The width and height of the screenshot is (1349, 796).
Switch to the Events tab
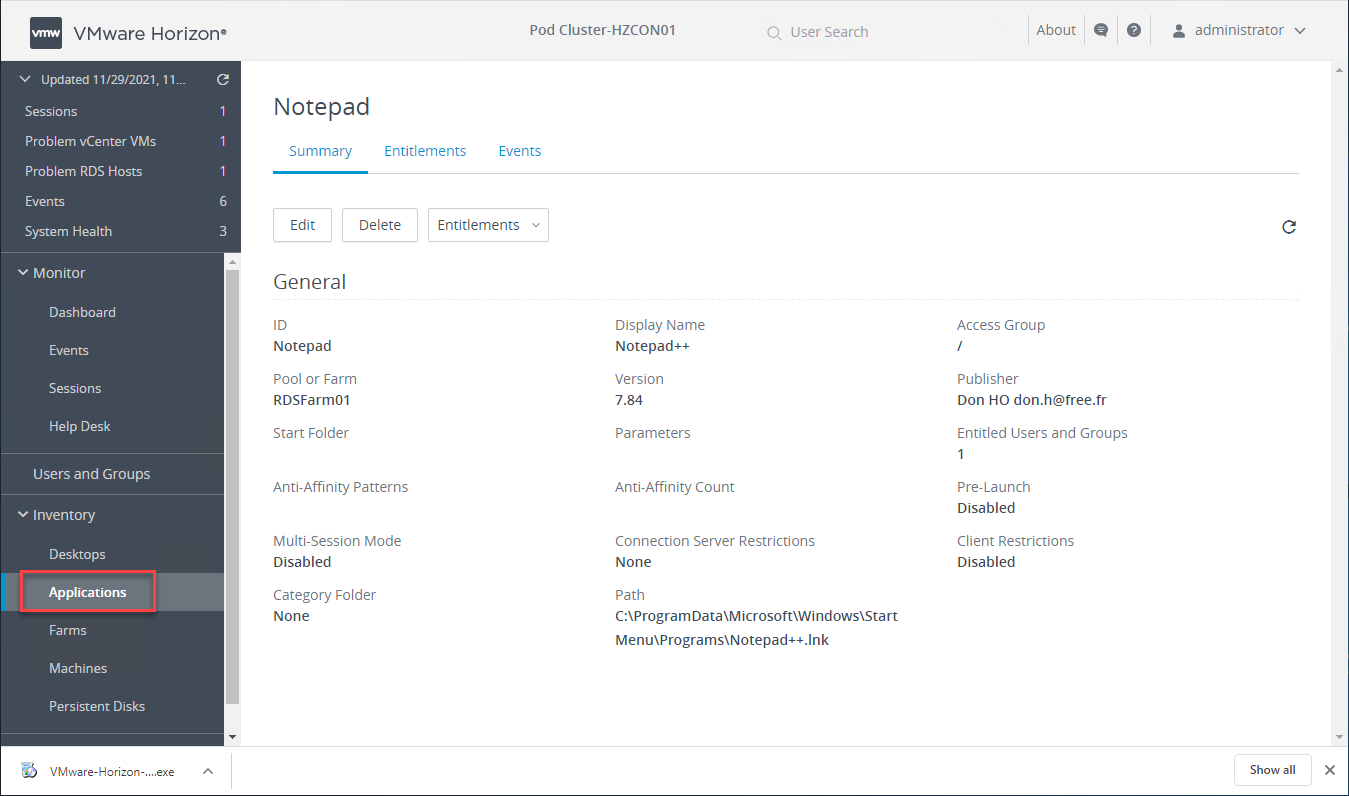click(520, 151)
